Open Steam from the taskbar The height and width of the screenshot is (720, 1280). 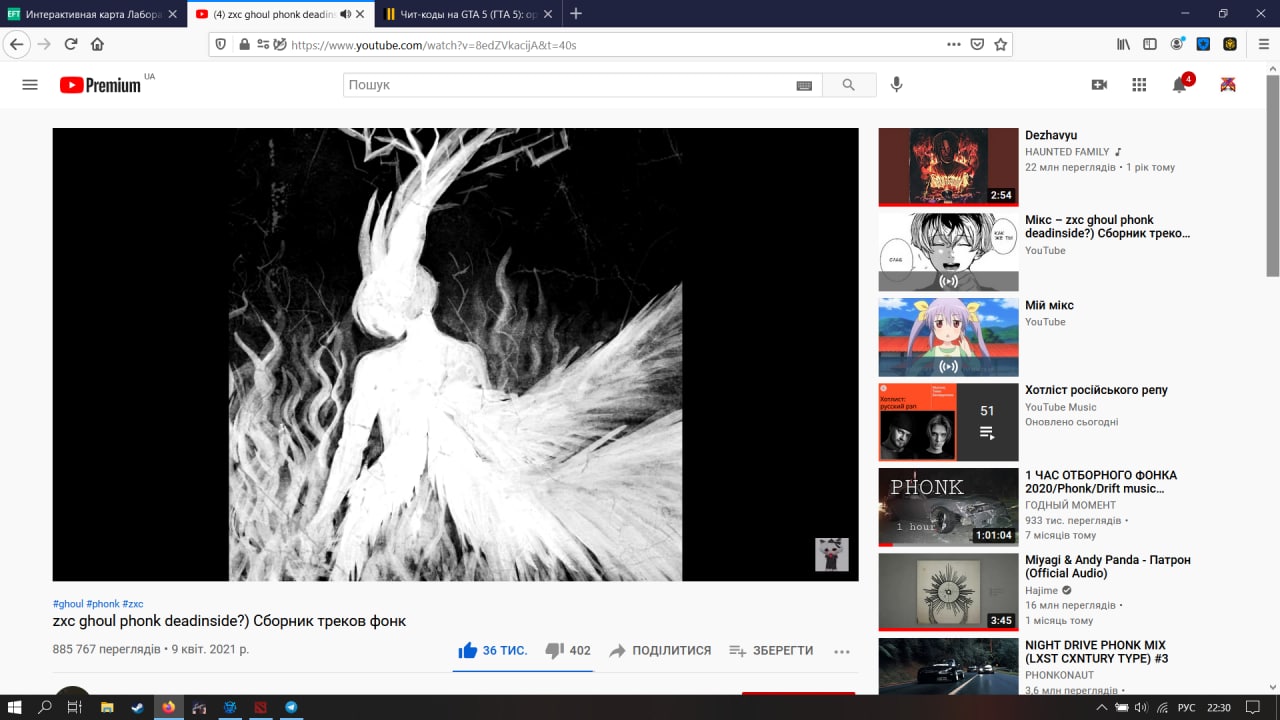(x=137, y=707)
